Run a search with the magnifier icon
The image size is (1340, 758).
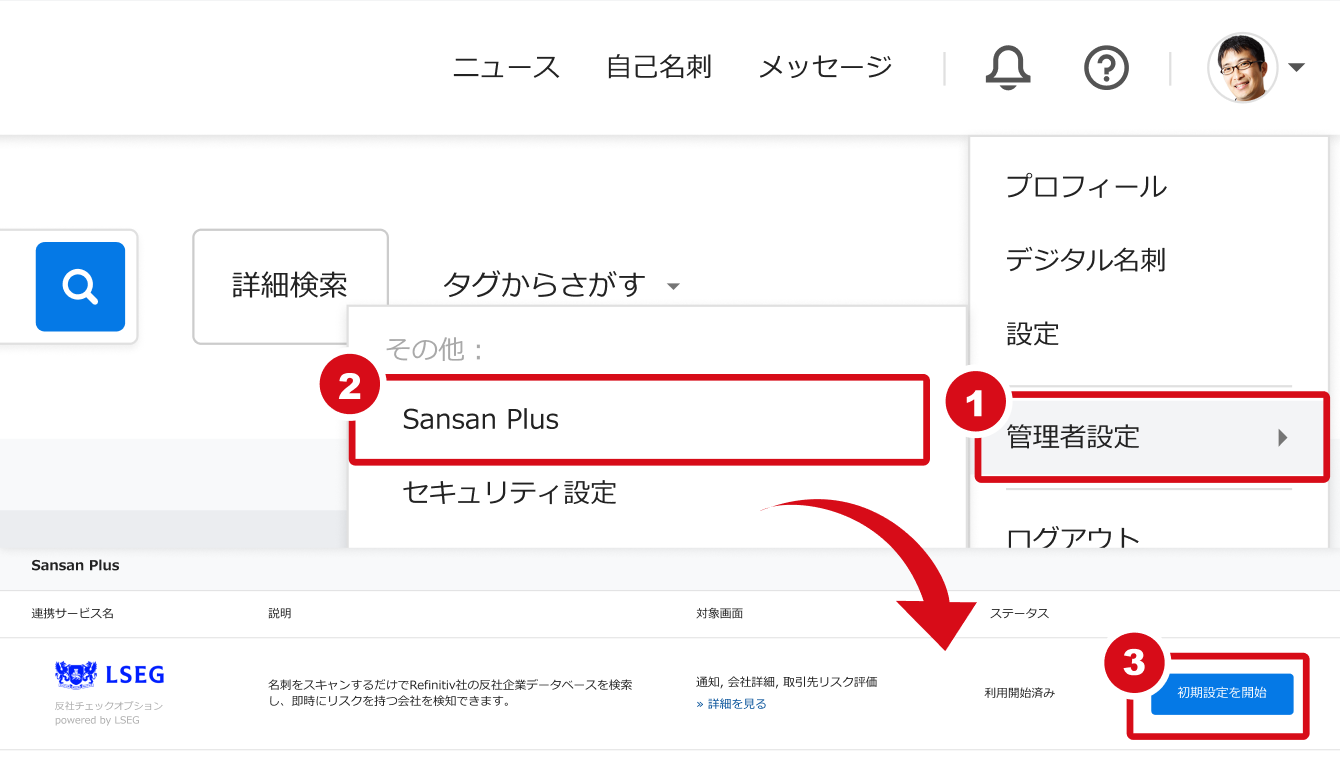tap(80, 287)
